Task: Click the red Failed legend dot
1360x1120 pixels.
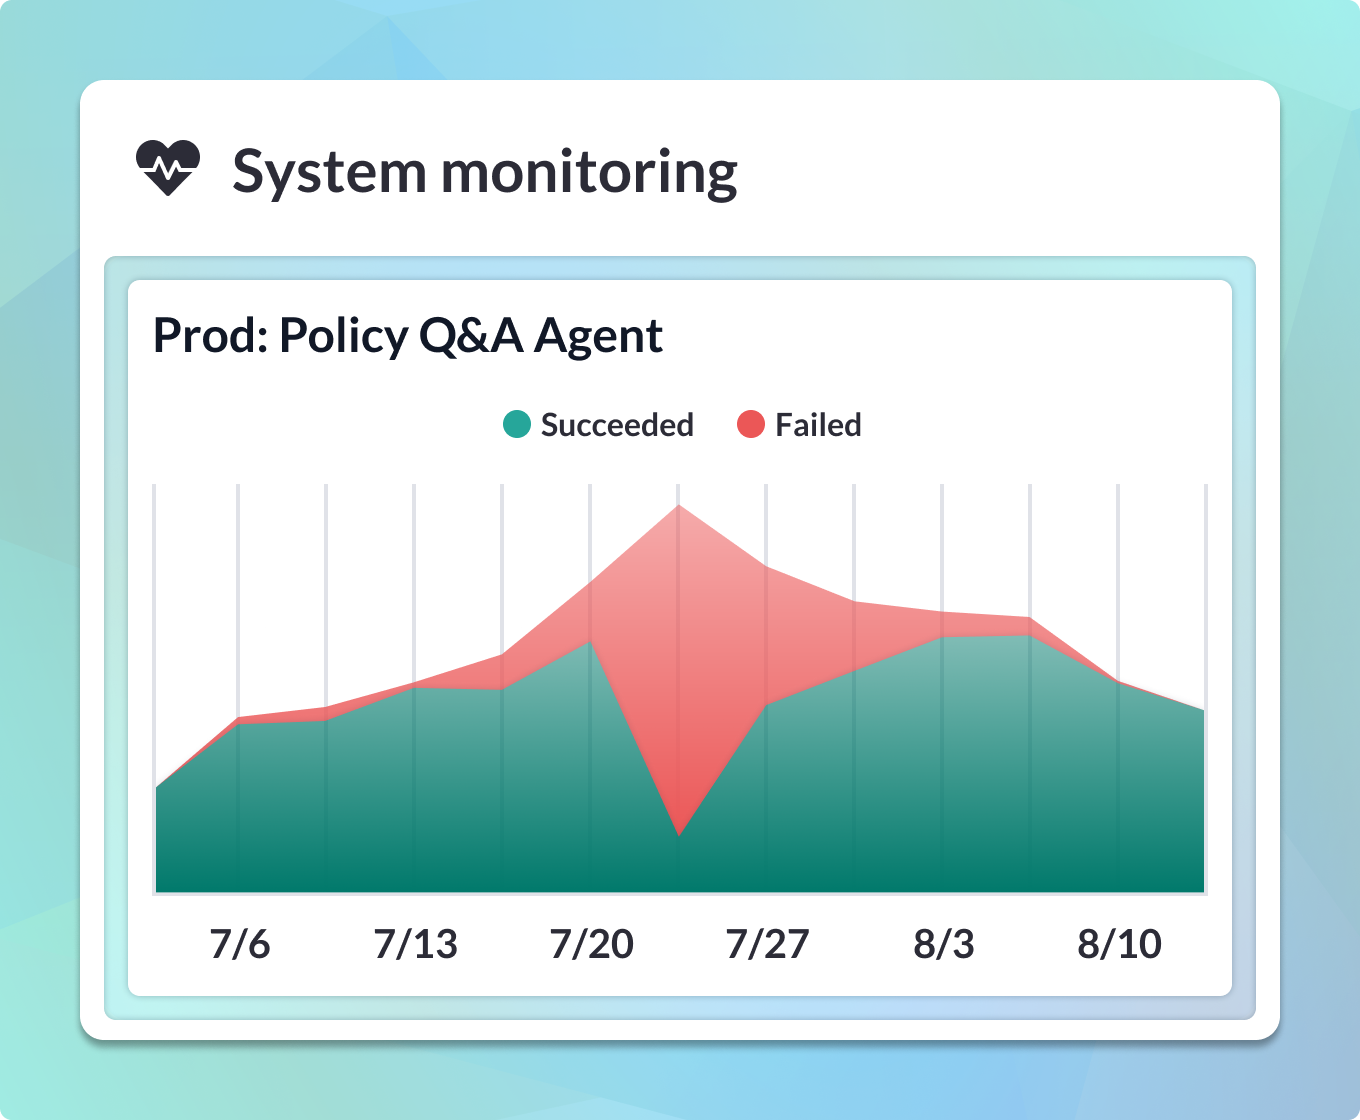Action: (751, 425)
